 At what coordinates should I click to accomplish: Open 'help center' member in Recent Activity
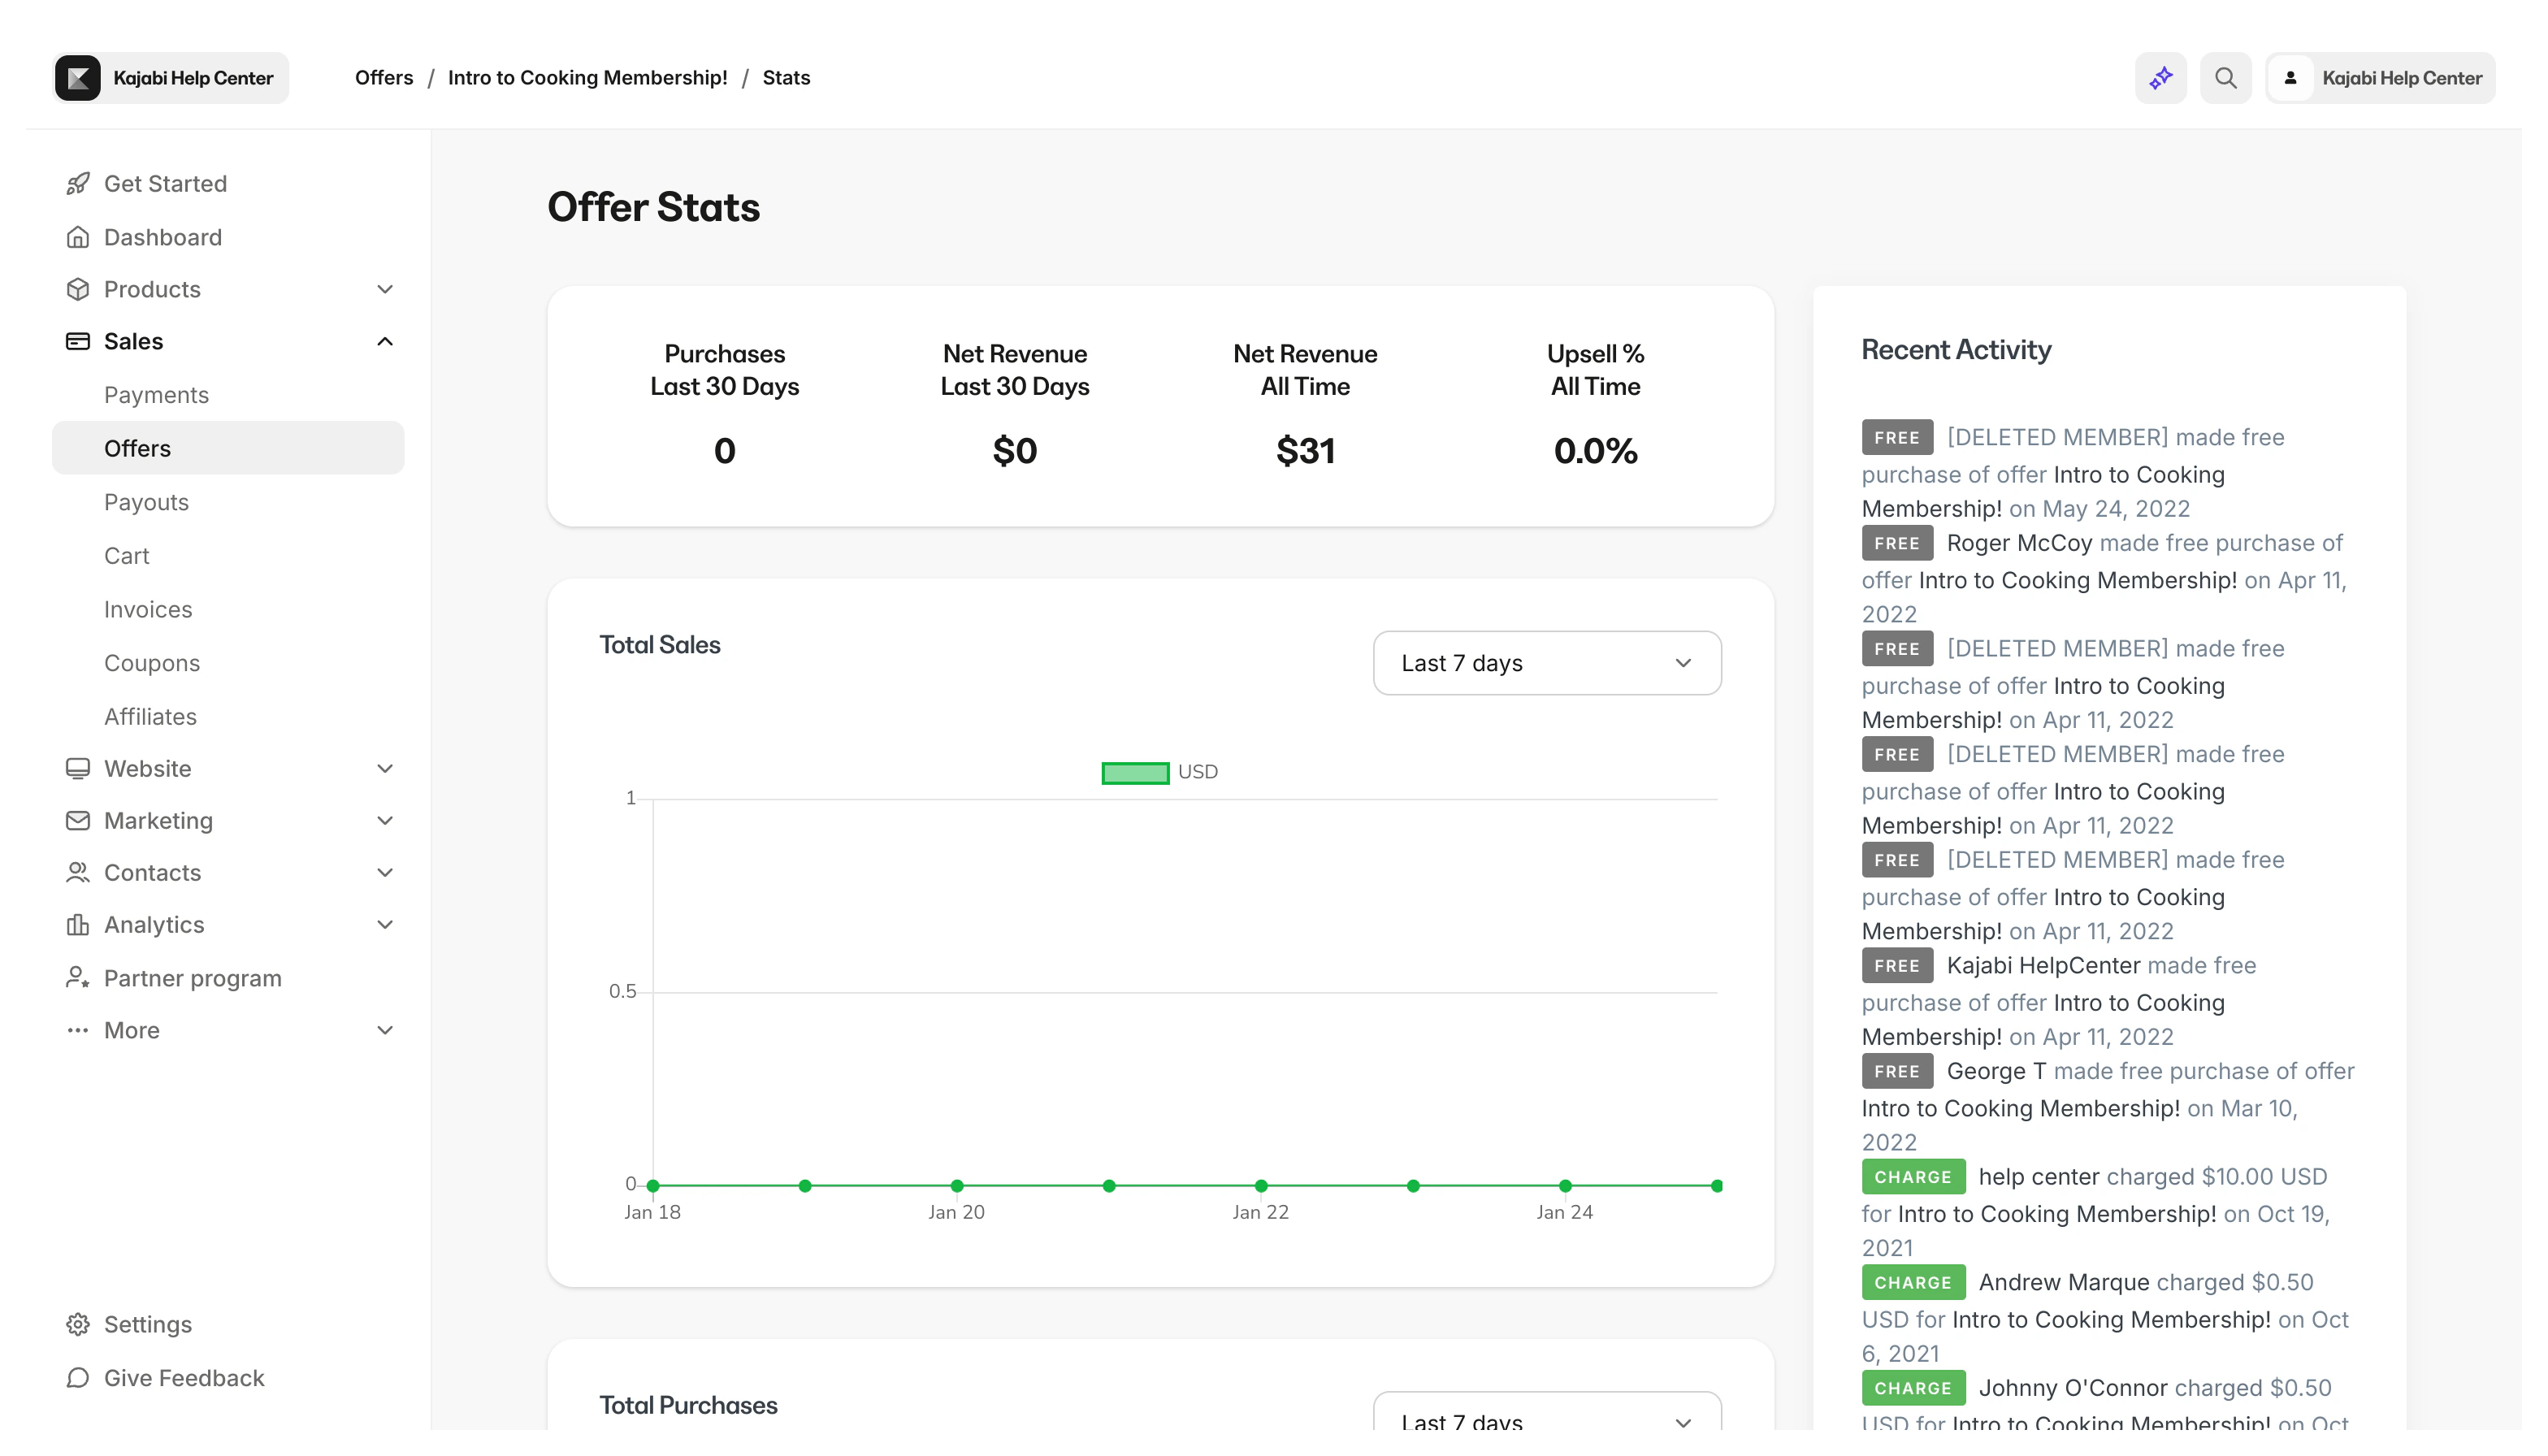pyautogui.click(x=2039, y=1177)
